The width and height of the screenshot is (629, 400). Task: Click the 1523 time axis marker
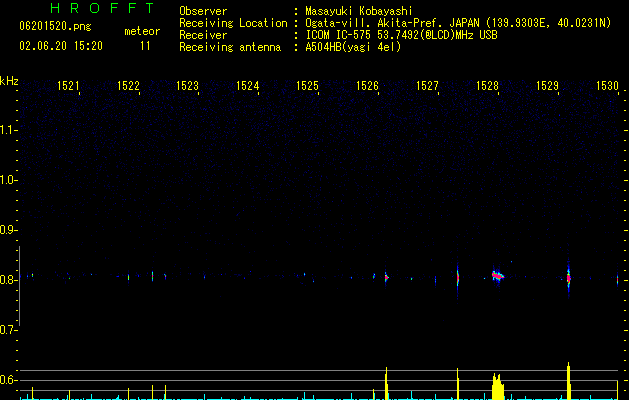187,86
